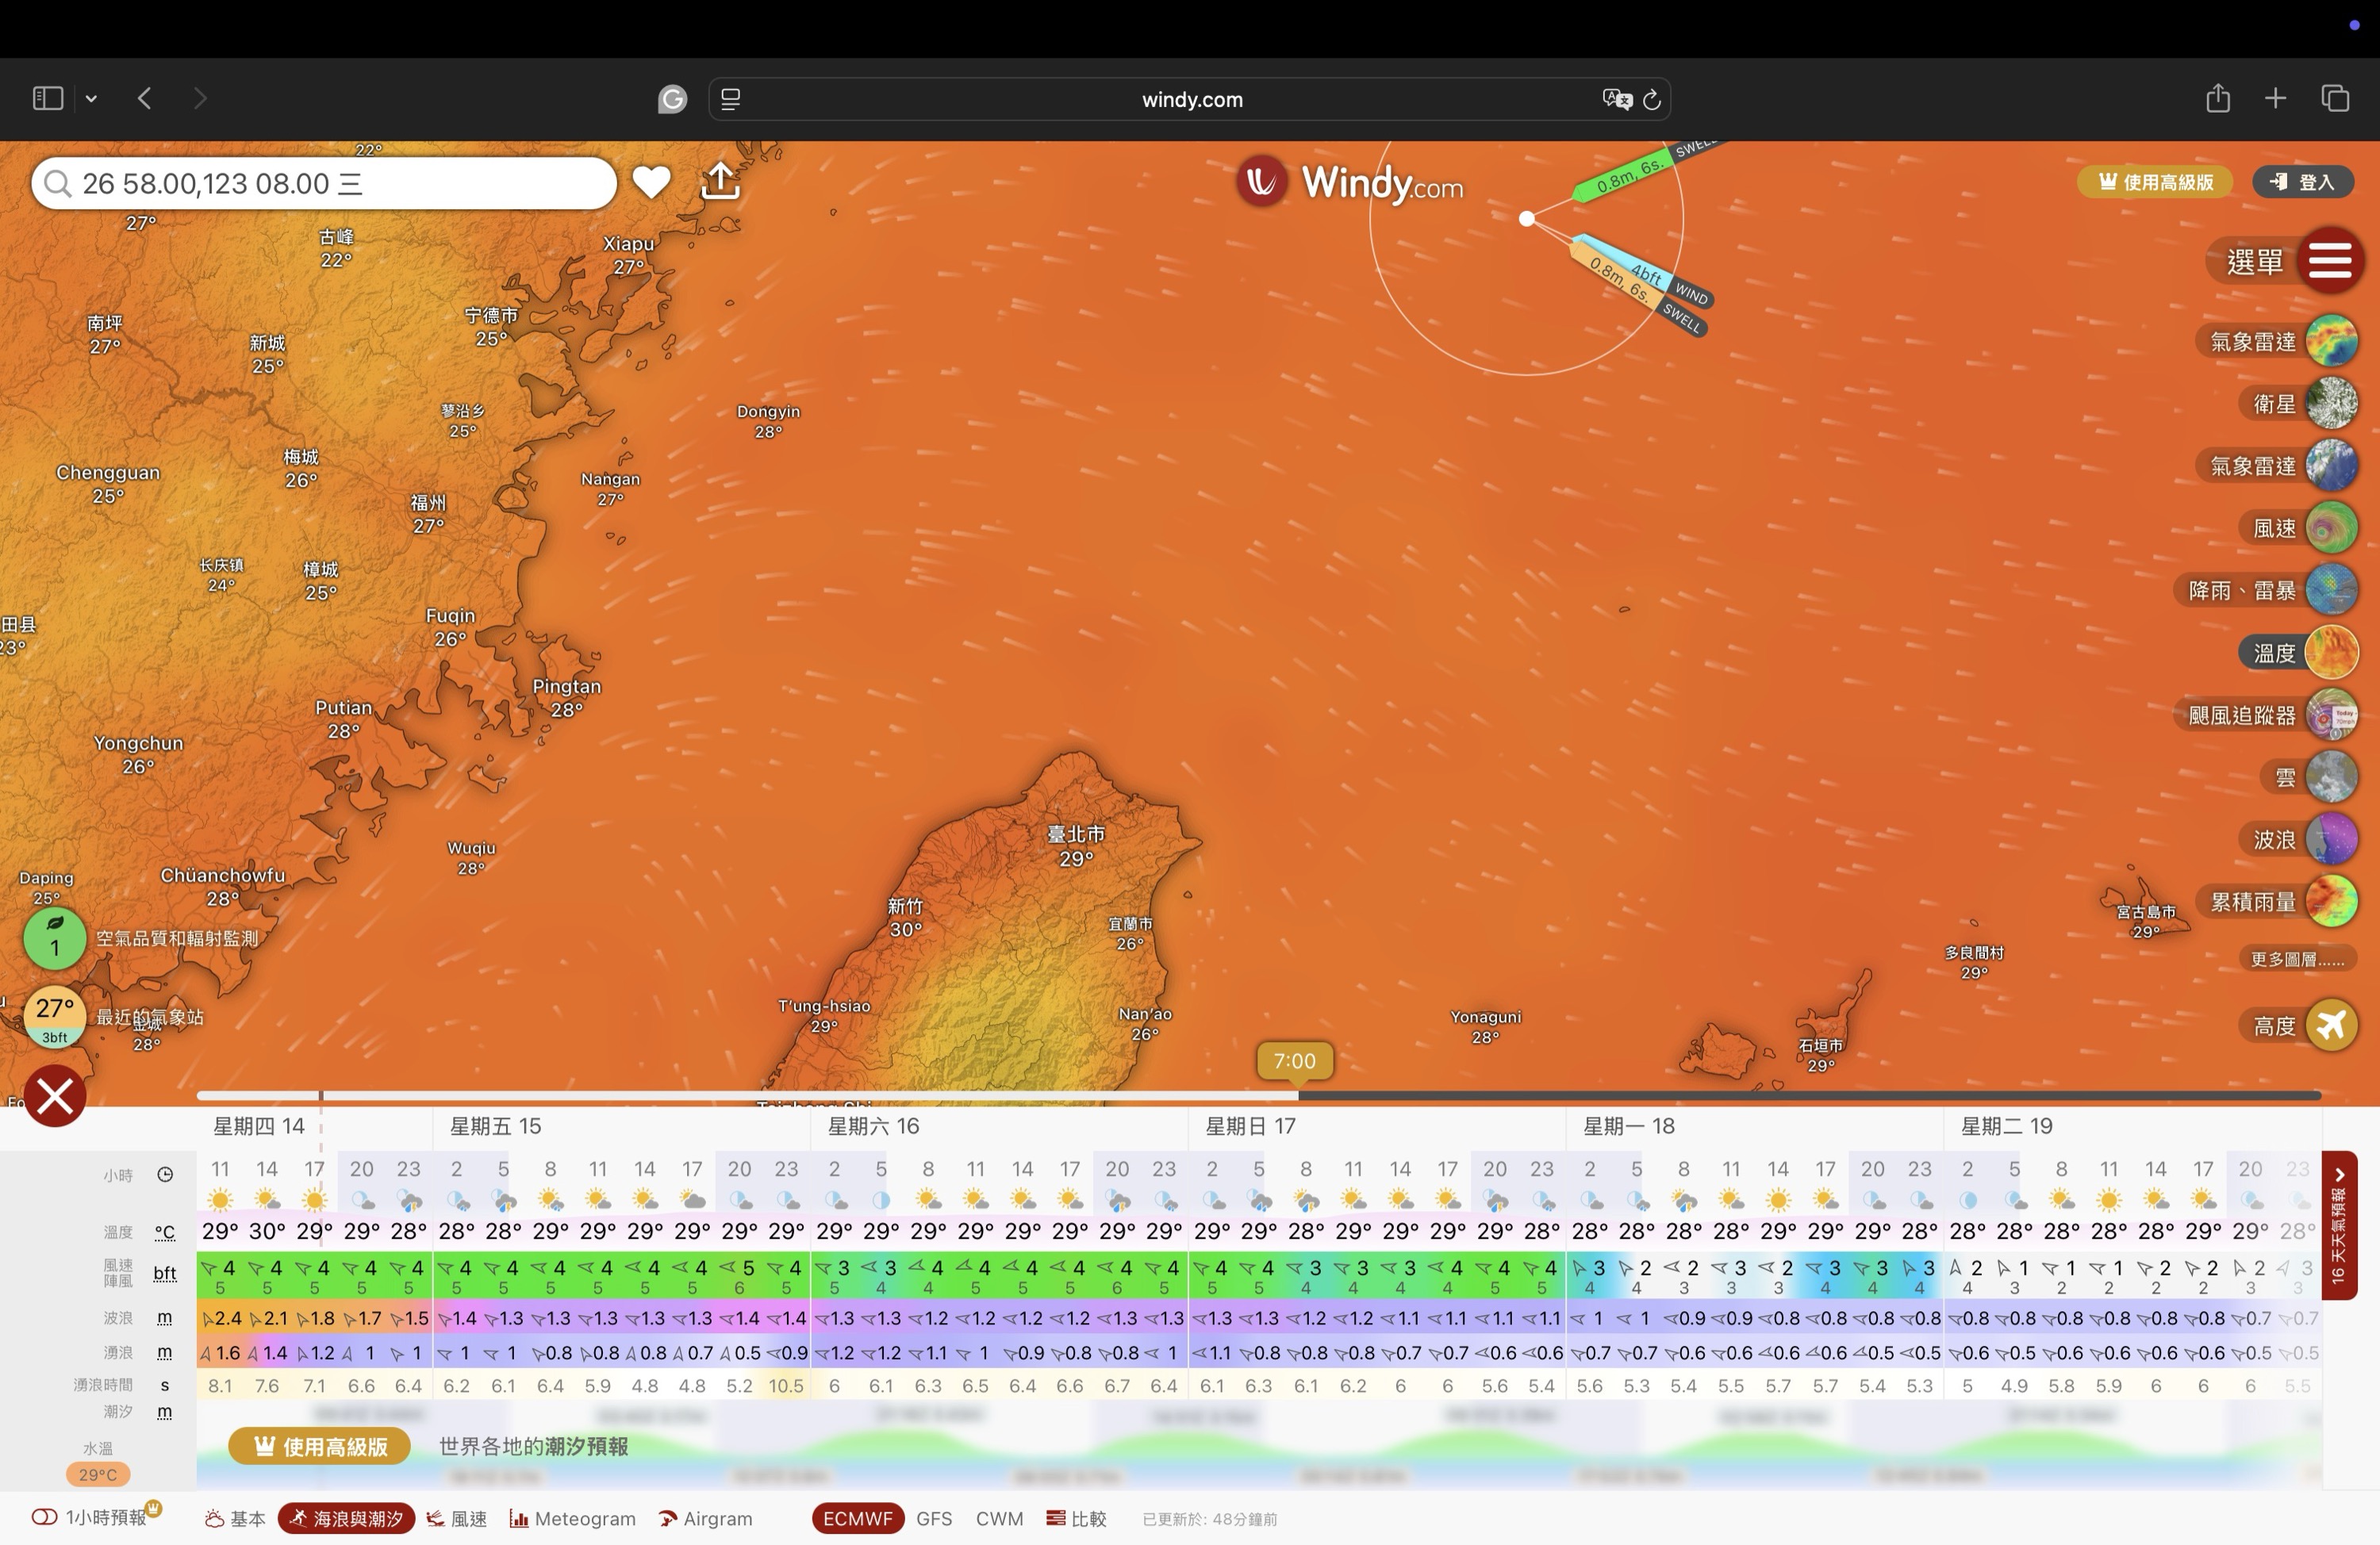The image size is (2380, 1545).
Task: Open the air quality monitoring green badge
Action: (54, 938)
